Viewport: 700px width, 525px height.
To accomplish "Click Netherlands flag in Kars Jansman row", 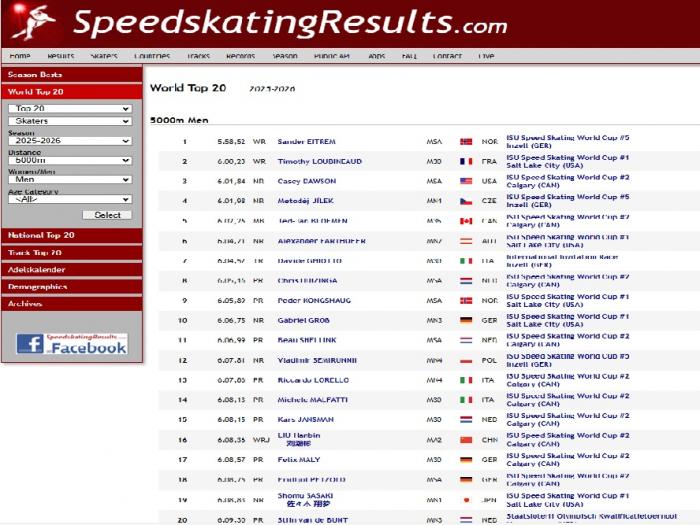I will click(466, 420).
